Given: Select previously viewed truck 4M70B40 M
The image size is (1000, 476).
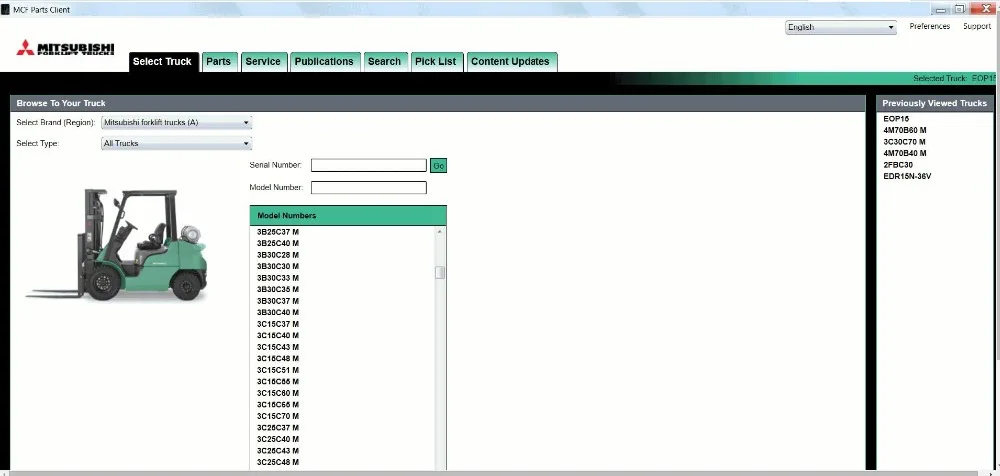Looking at the screenshot, I should click(x=904, y=153).
